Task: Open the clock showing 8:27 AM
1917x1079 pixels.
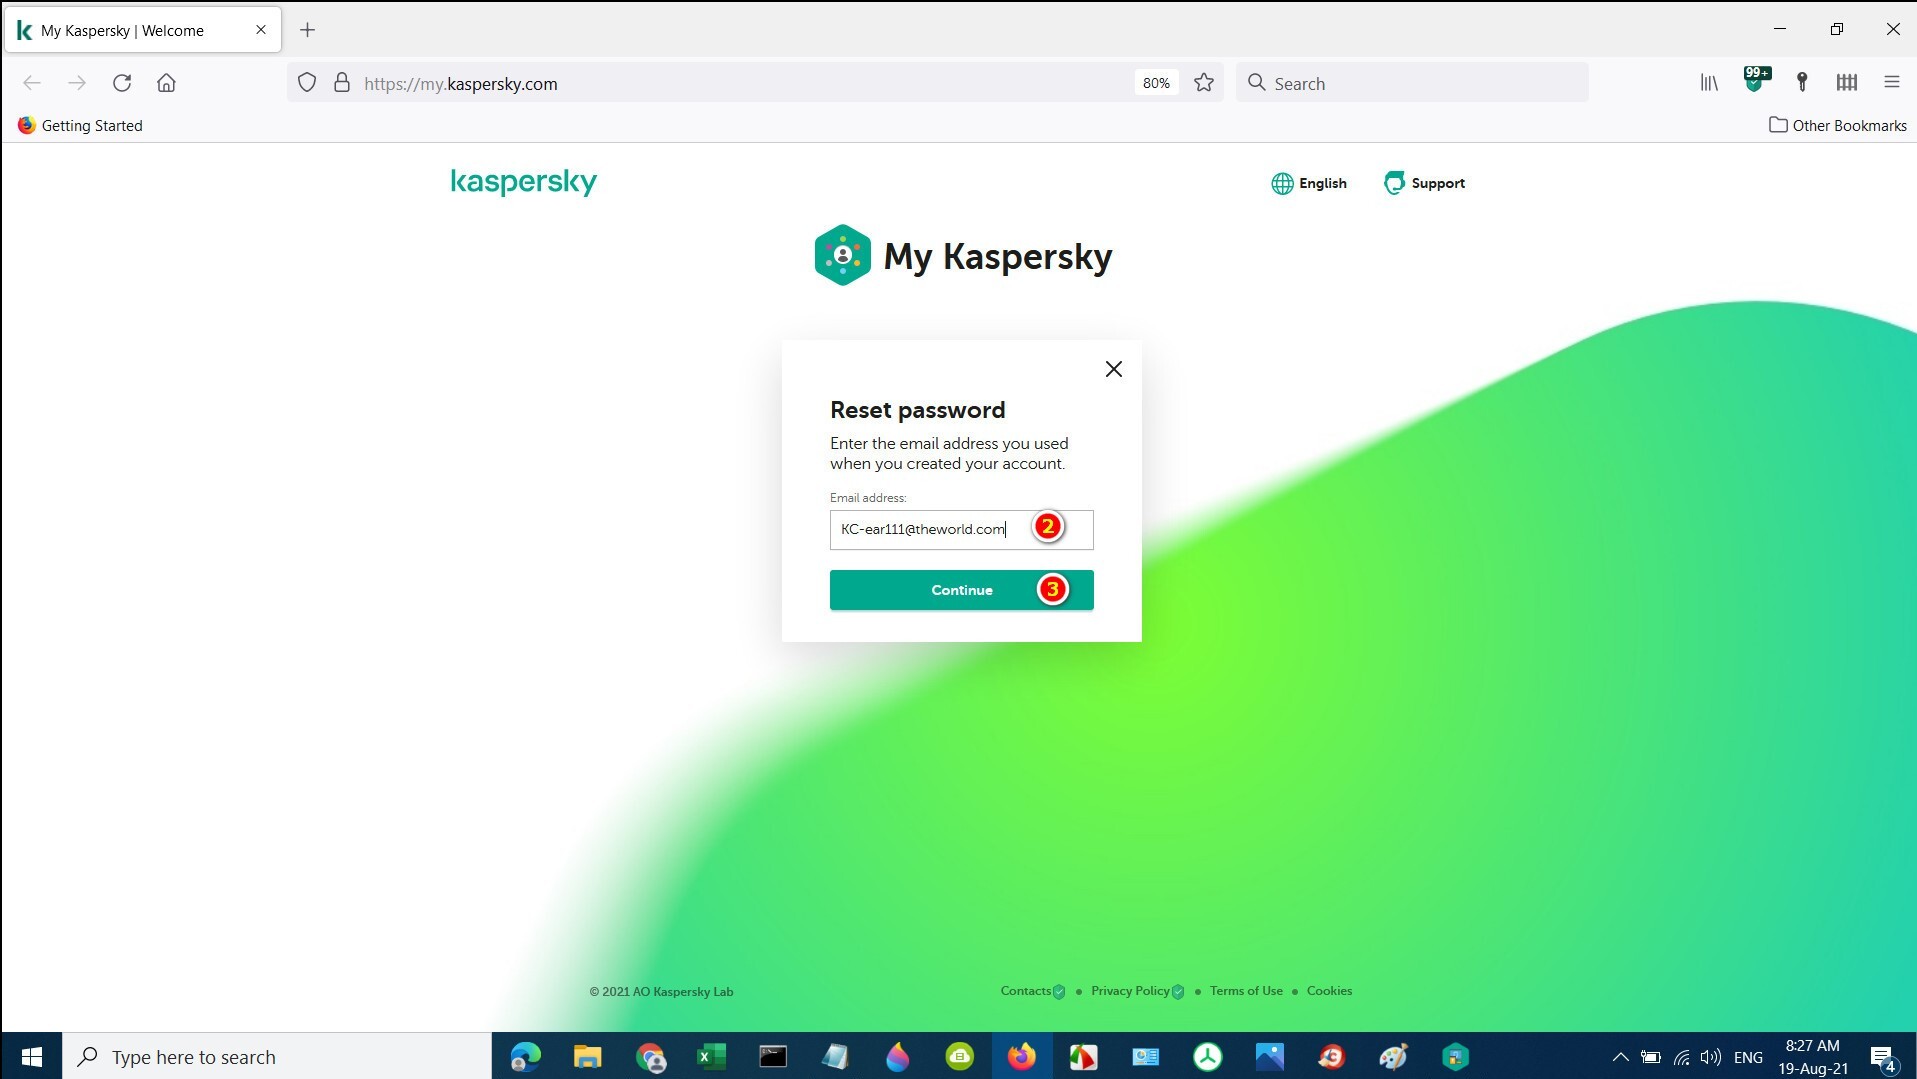Action: tap(1813, 1057)
